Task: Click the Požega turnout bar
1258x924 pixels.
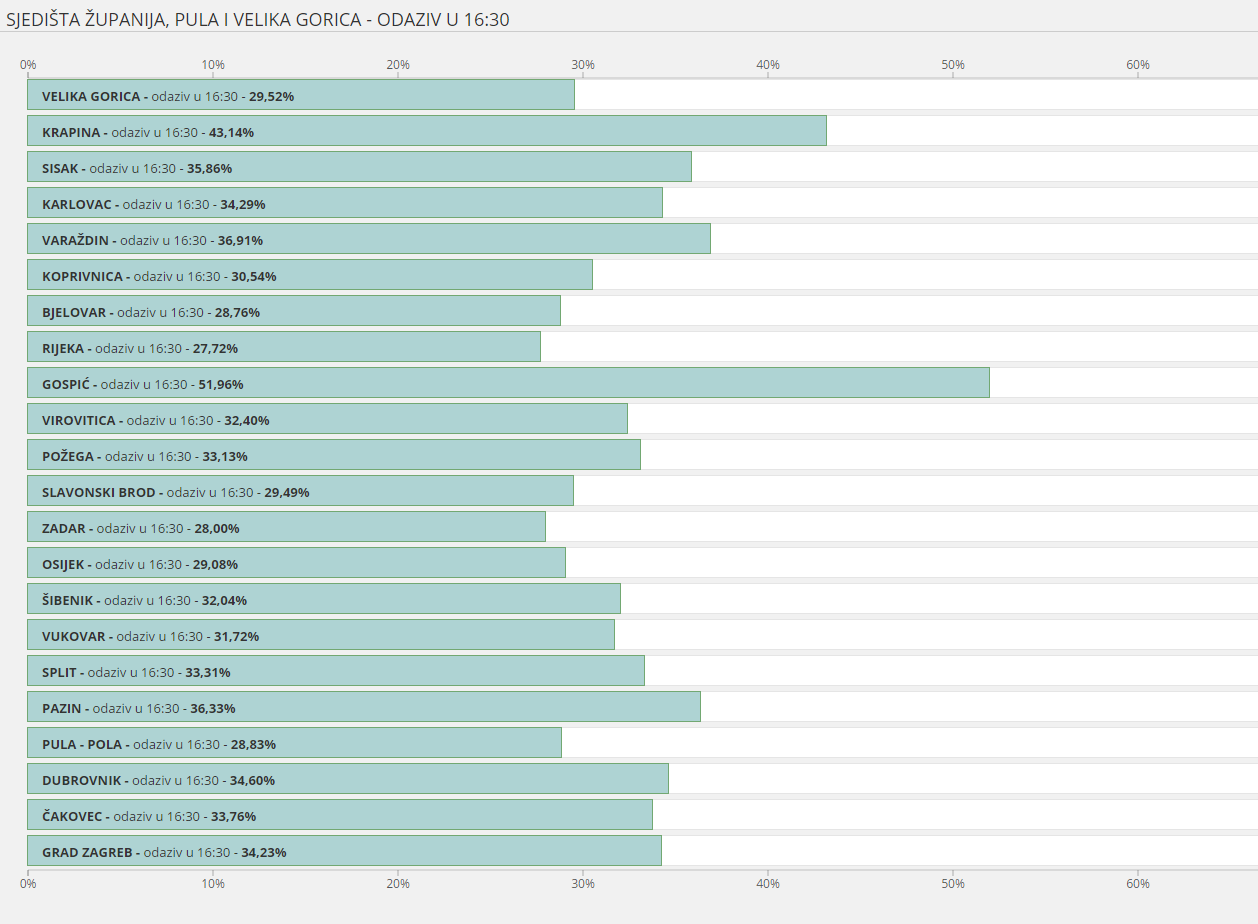Action: pos(334,455)
